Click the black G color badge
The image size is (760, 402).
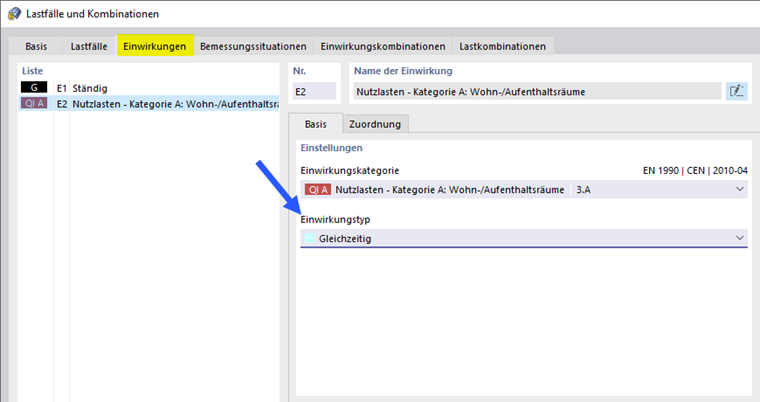coord(34,88)
